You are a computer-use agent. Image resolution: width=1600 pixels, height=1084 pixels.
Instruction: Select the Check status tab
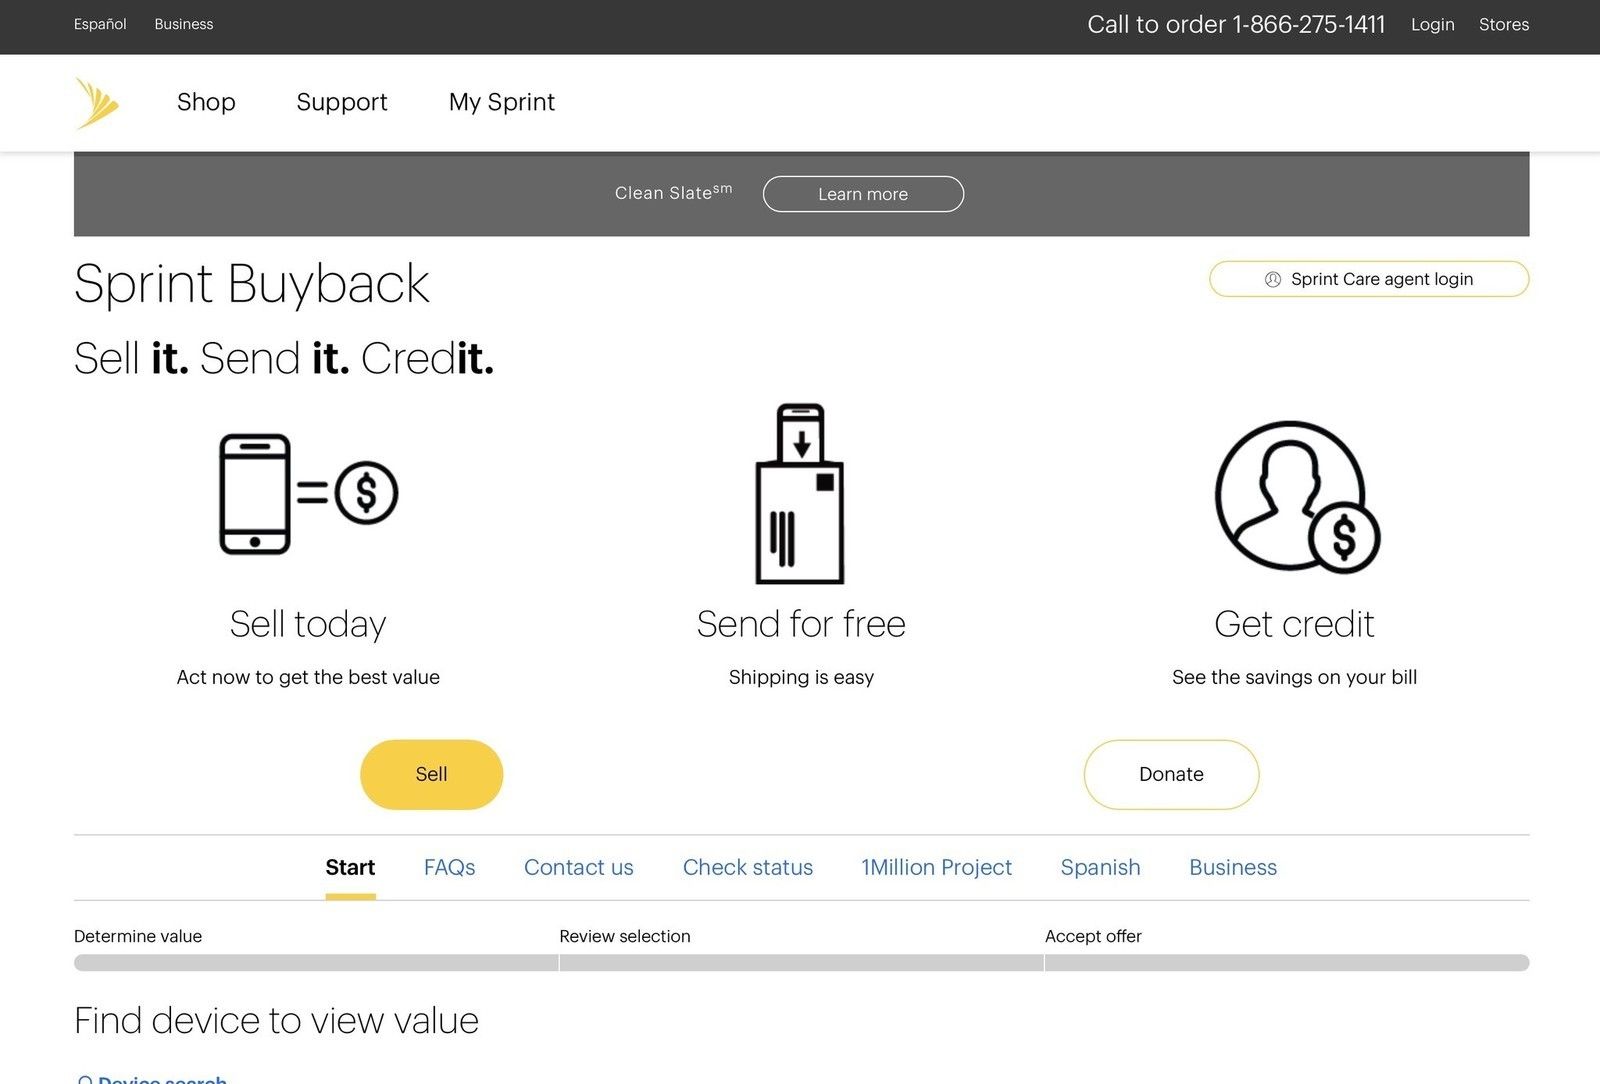click(748, 867)
